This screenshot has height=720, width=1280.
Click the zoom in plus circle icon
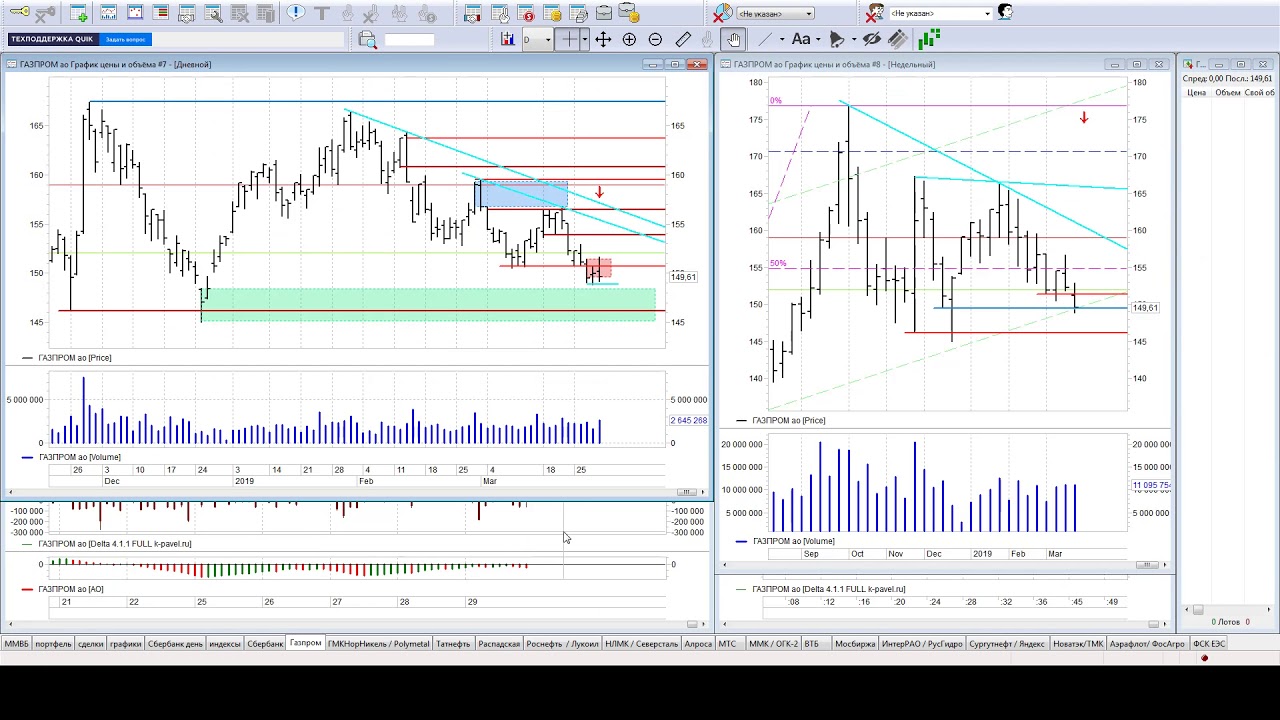point(629,39)
